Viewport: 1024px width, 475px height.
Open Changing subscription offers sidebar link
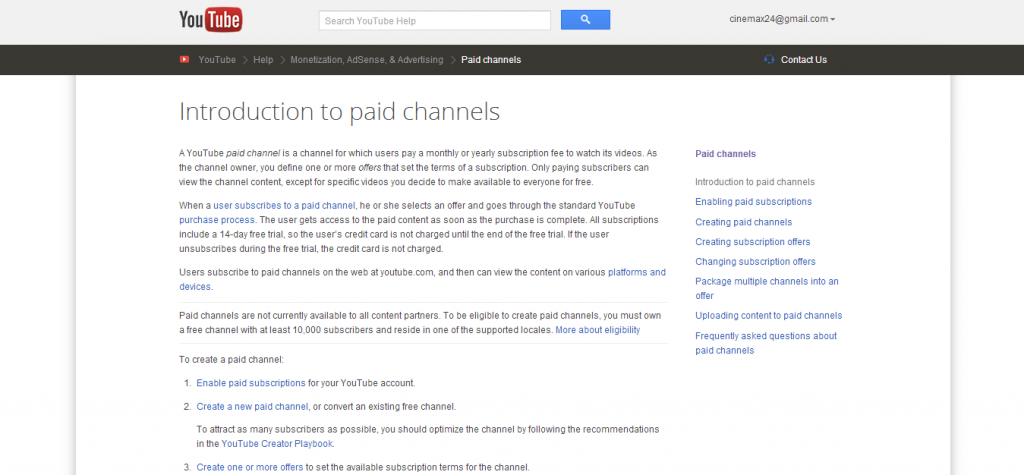click(x=756, y=261)
